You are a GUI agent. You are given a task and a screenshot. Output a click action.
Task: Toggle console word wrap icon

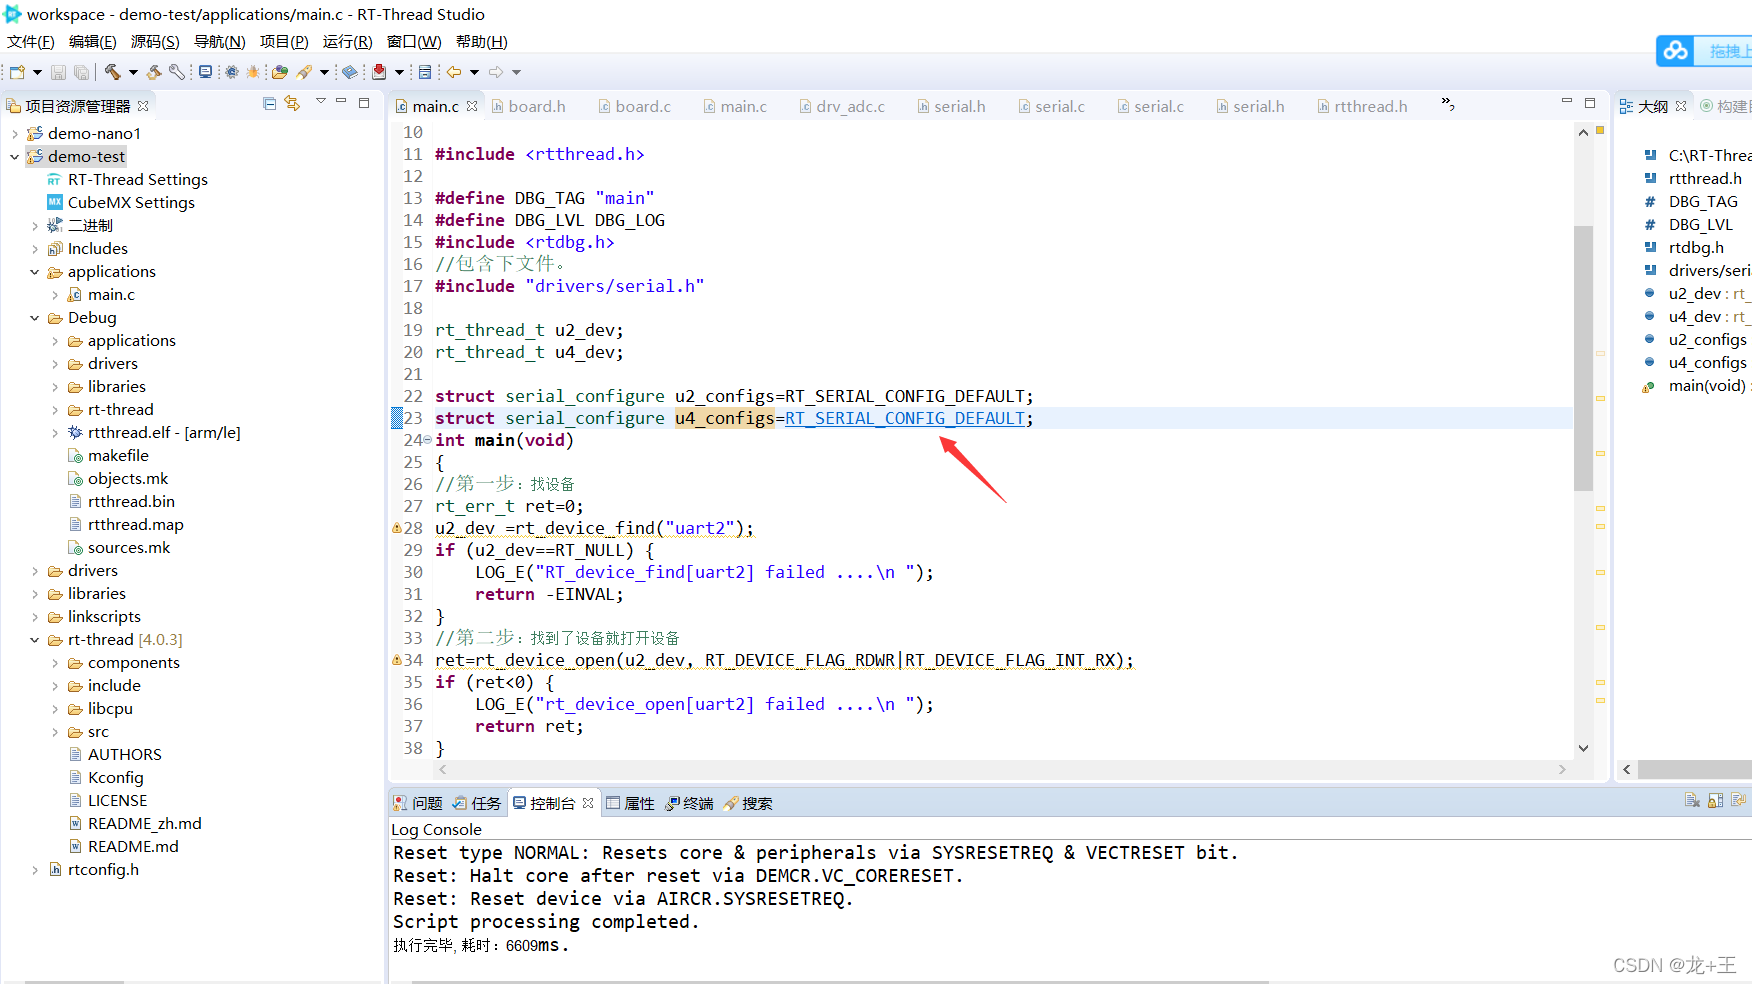[1738, 801]
